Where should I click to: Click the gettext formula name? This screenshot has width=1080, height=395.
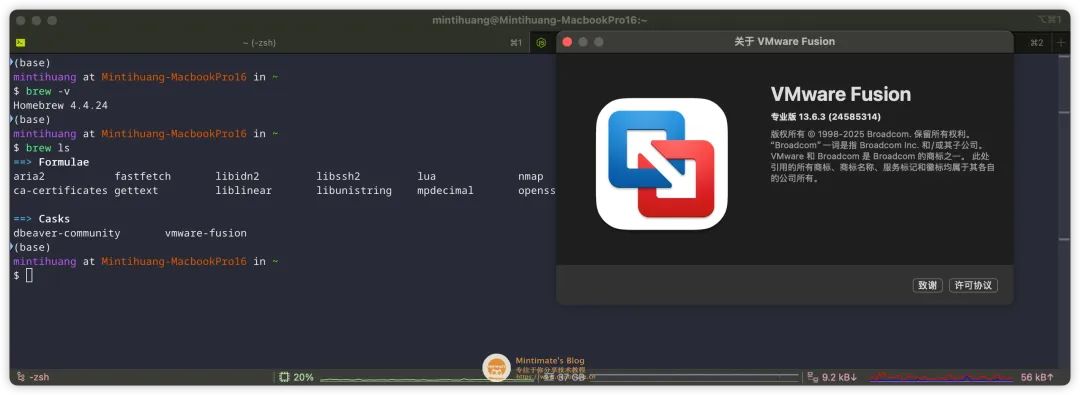136,190
